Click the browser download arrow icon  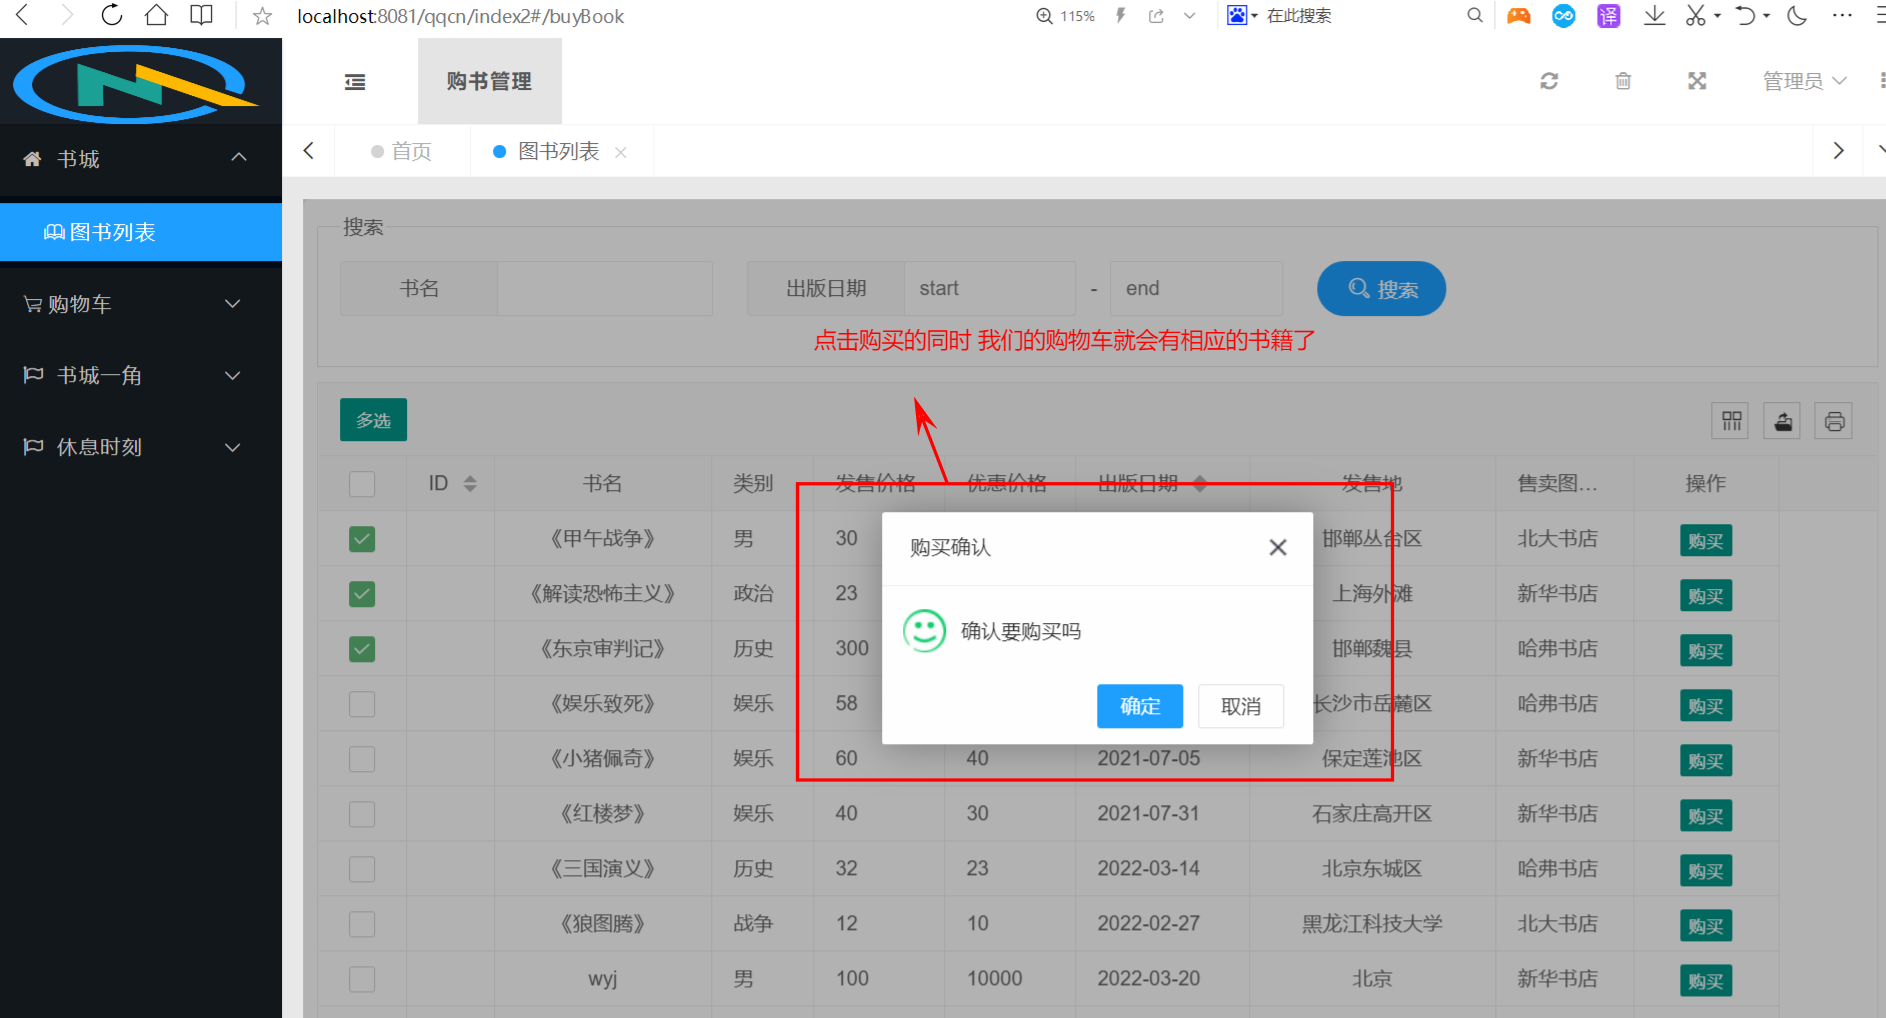(1655, 15)
